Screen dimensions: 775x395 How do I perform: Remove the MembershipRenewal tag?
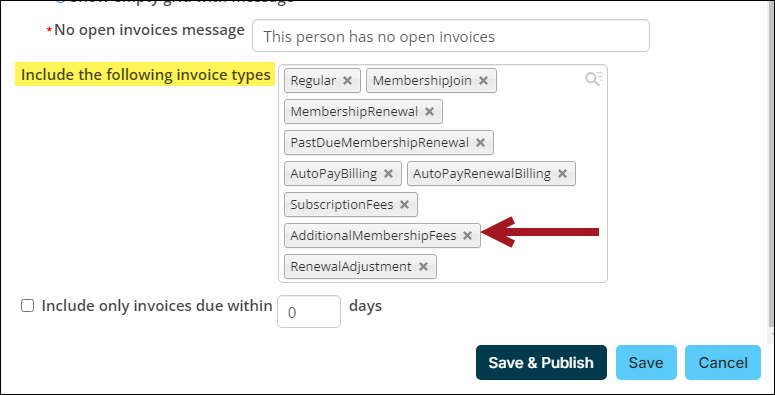pos(430,112)
